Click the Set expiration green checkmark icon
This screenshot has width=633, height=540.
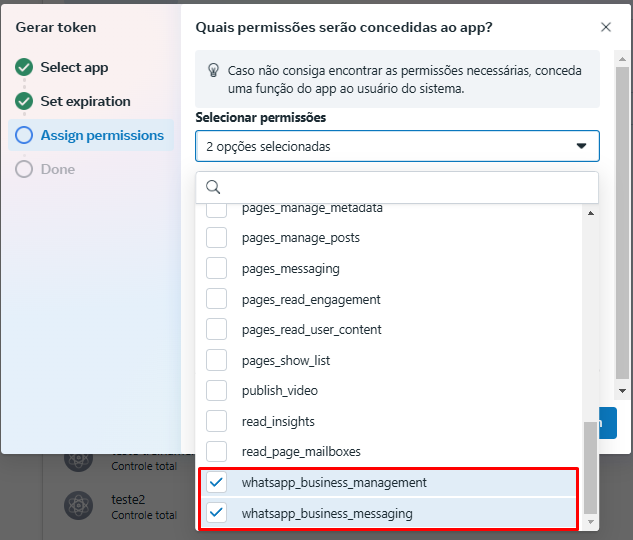point(24,102)
